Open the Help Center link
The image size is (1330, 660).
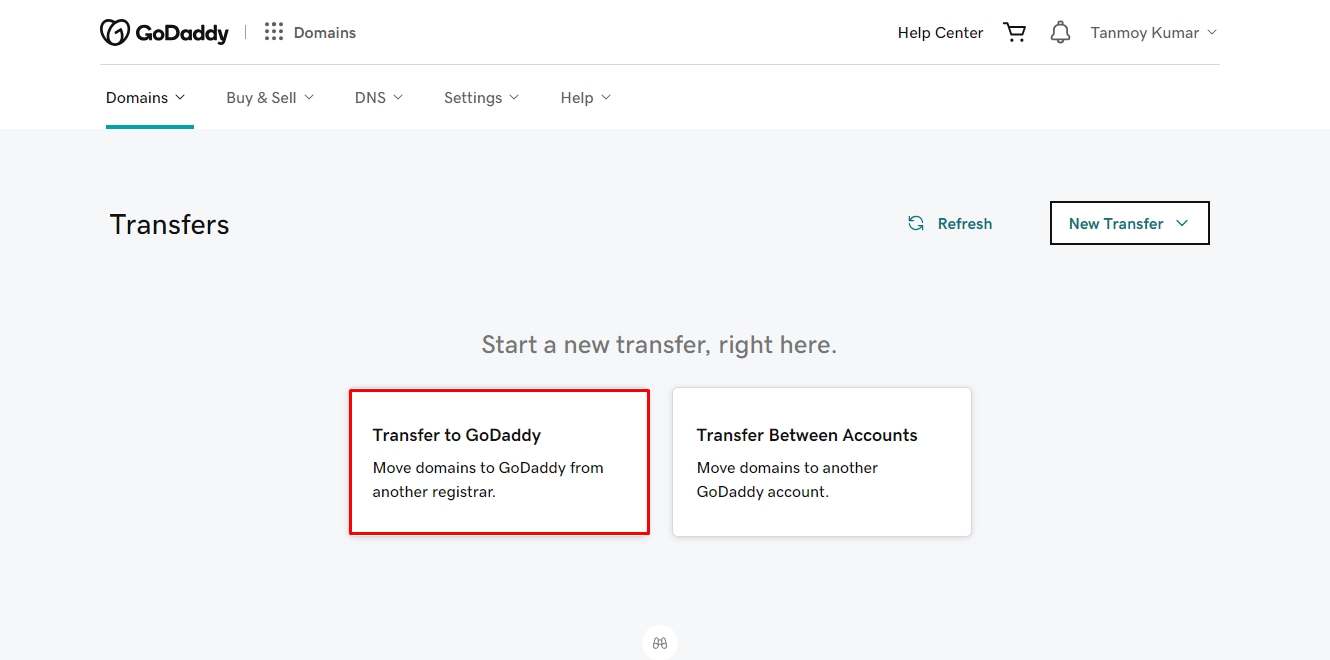[940, 33]
